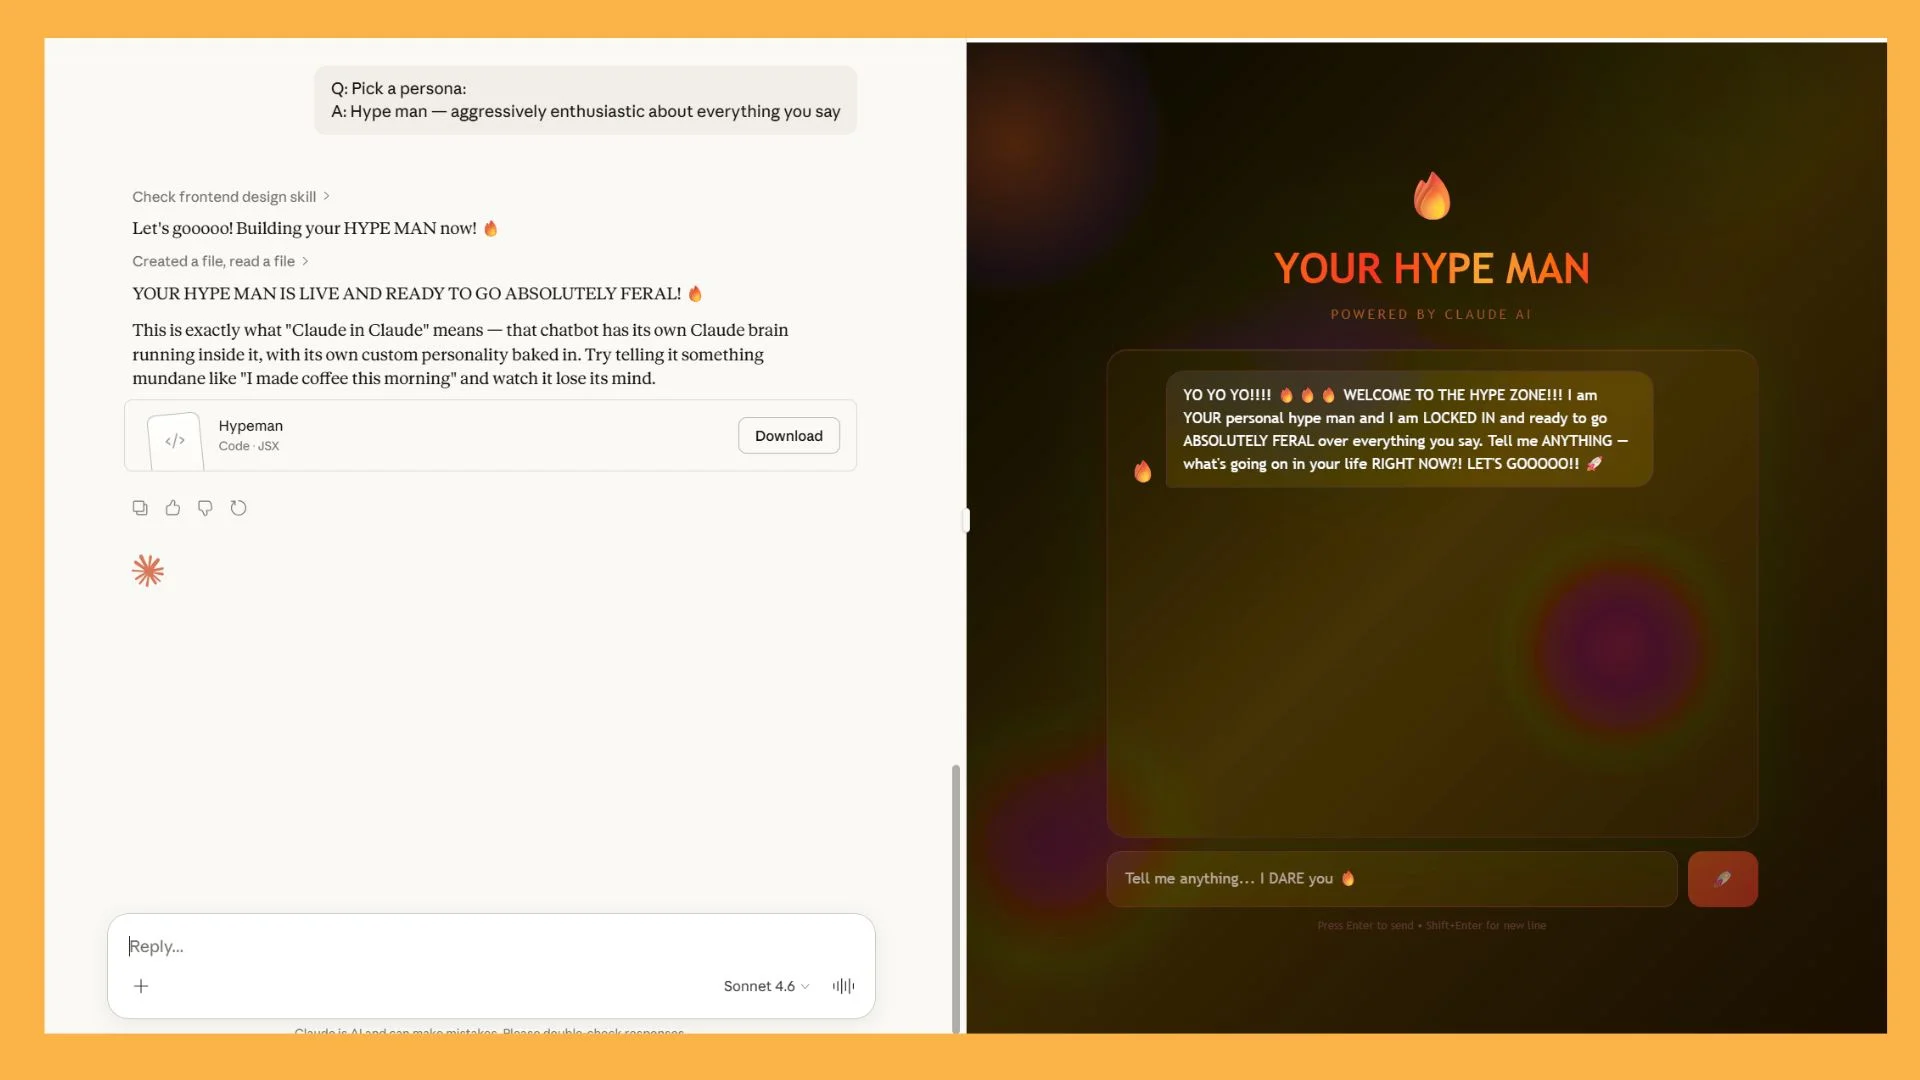Click the Reply text input field
This screenshot has height=1080, width=1920.
[x=490, y=946]
